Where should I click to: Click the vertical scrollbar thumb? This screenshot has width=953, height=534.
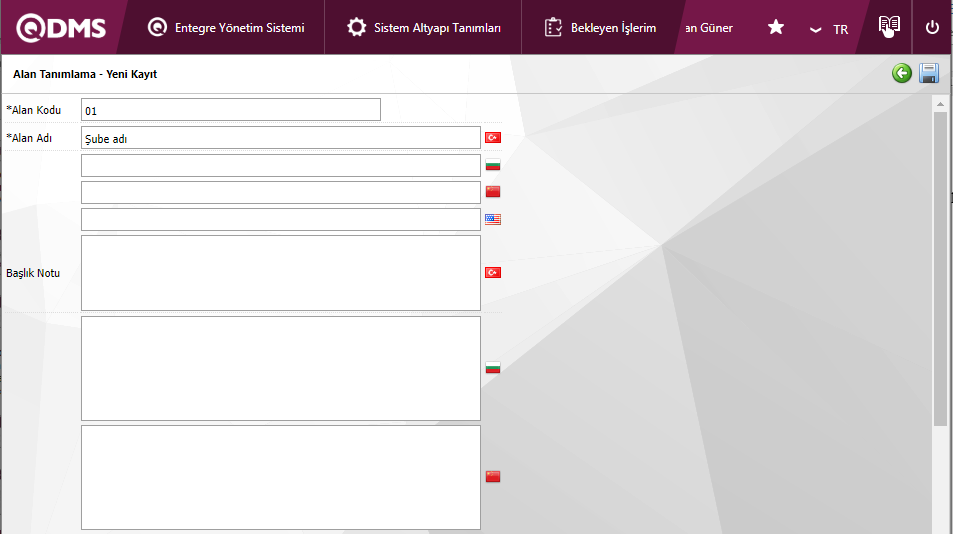[940, 269]
